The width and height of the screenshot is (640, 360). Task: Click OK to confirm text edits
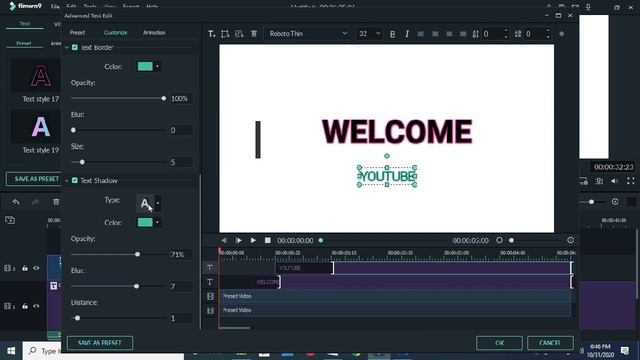tap(499, 343)
